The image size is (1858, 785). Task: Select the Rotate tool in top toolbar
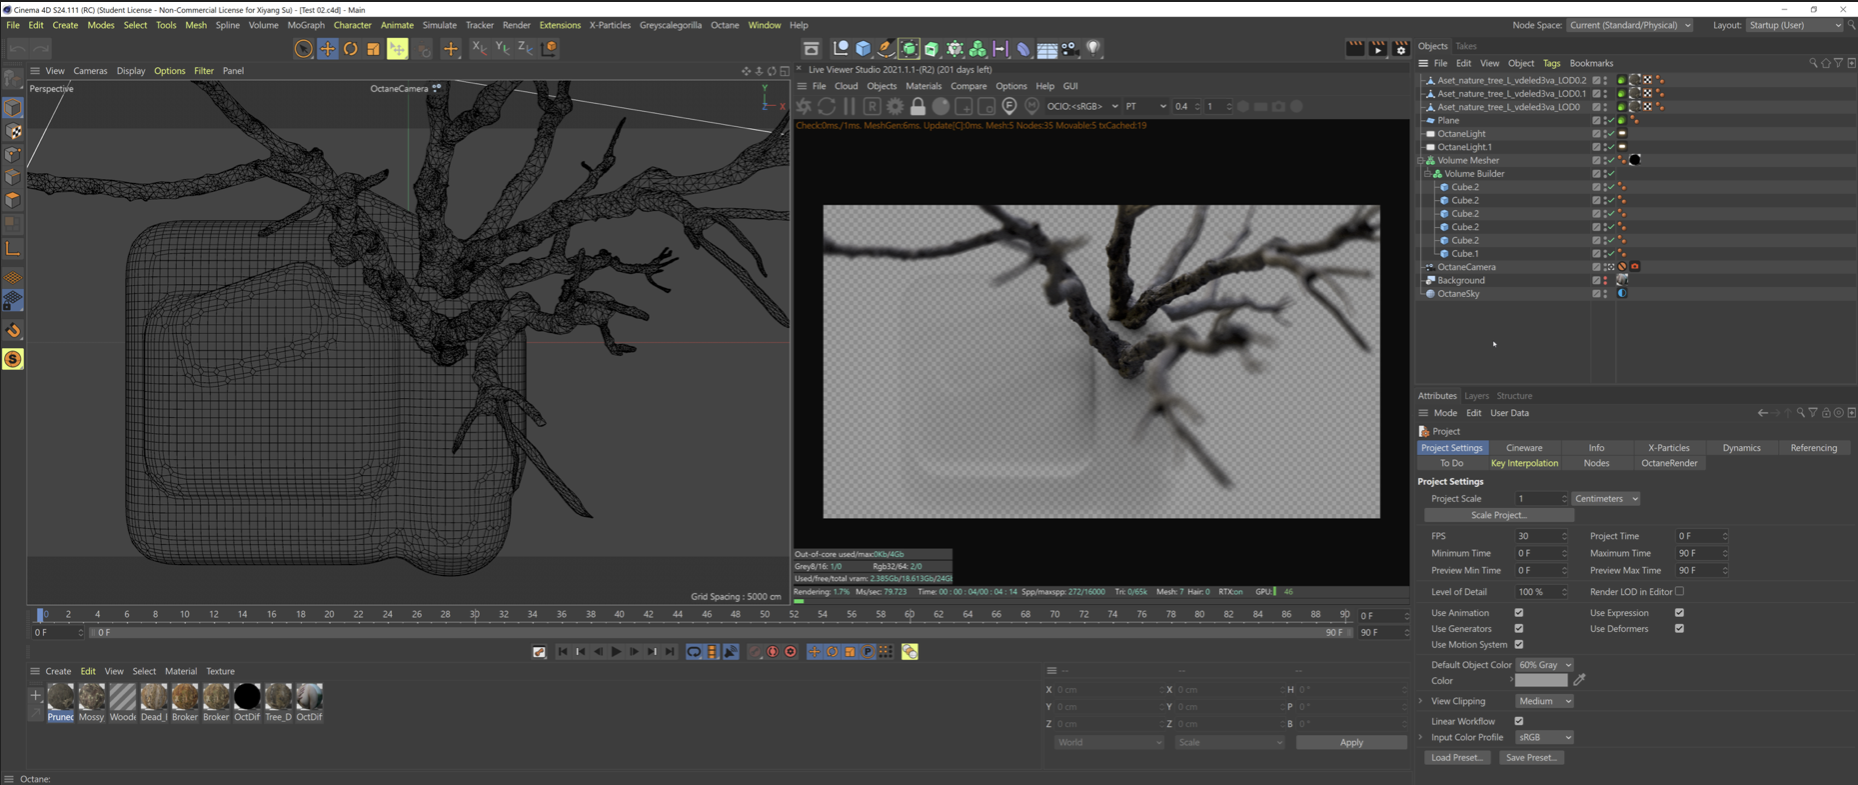click(x=350, y=48)
